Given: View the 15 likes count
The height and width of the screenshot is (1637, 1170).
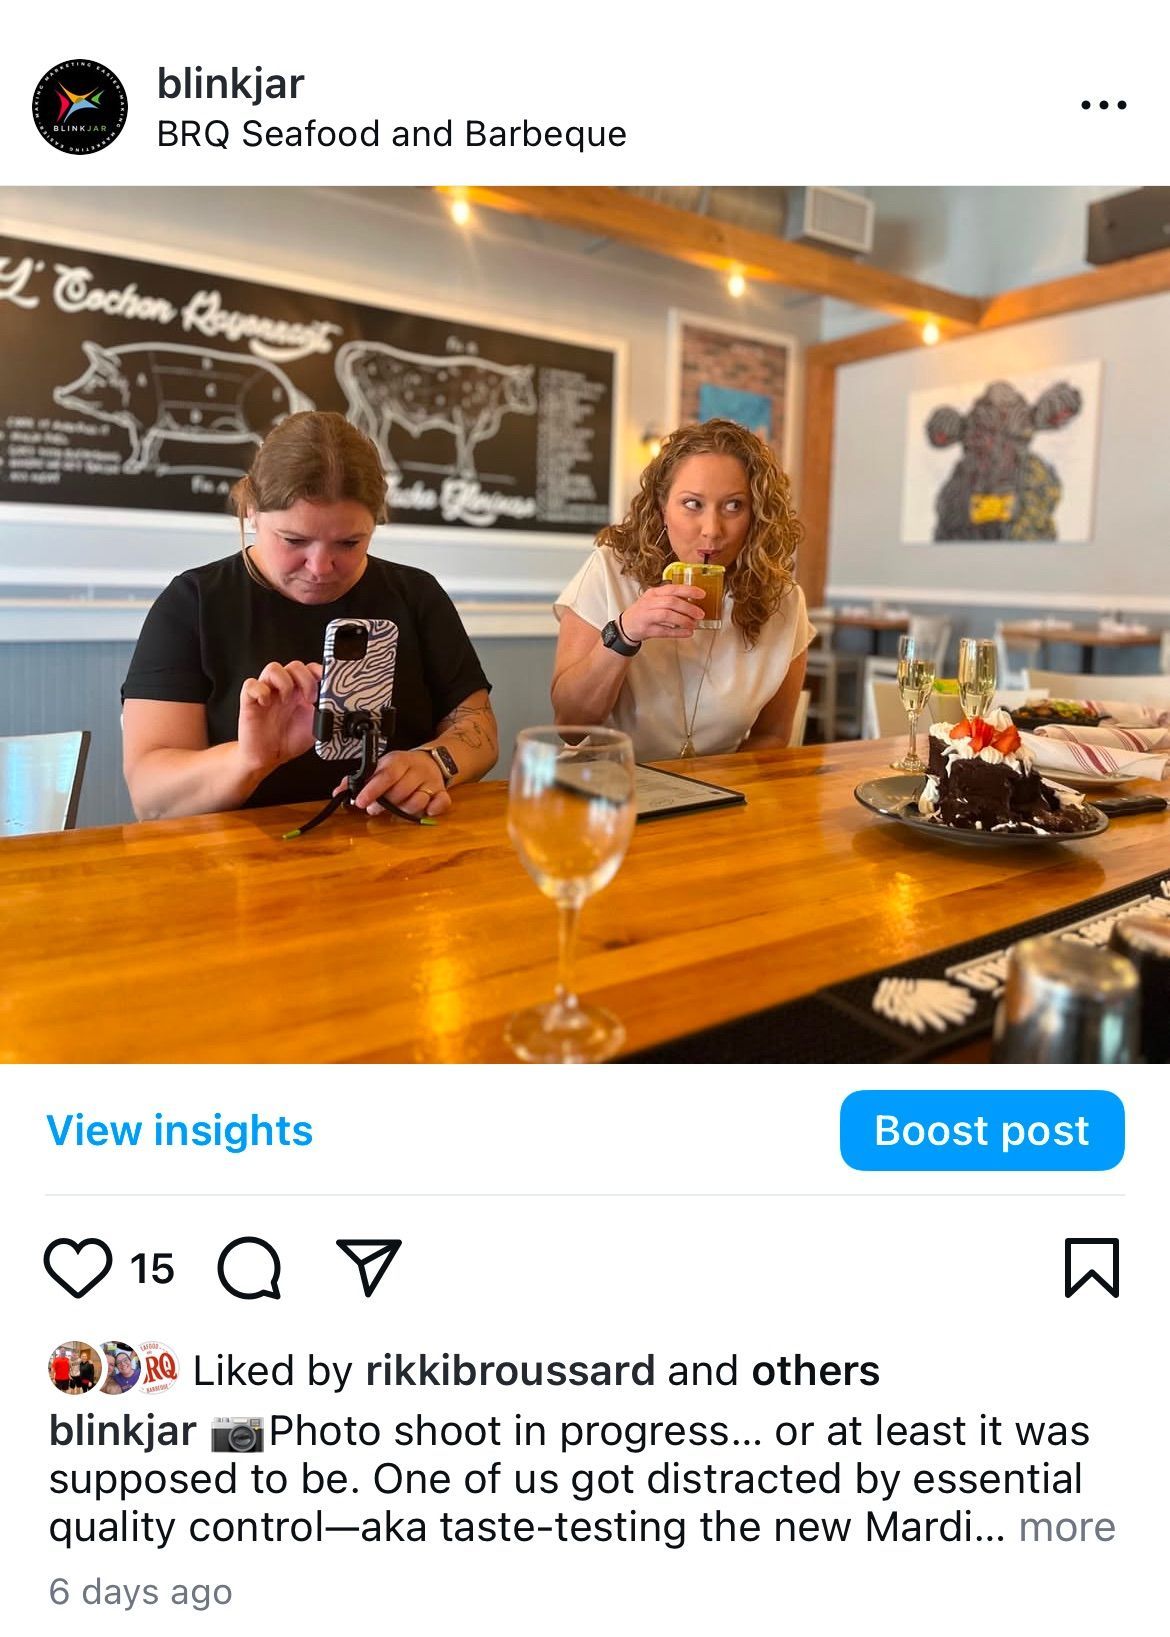Looking at the screenshot, I should coord(152,1269).
